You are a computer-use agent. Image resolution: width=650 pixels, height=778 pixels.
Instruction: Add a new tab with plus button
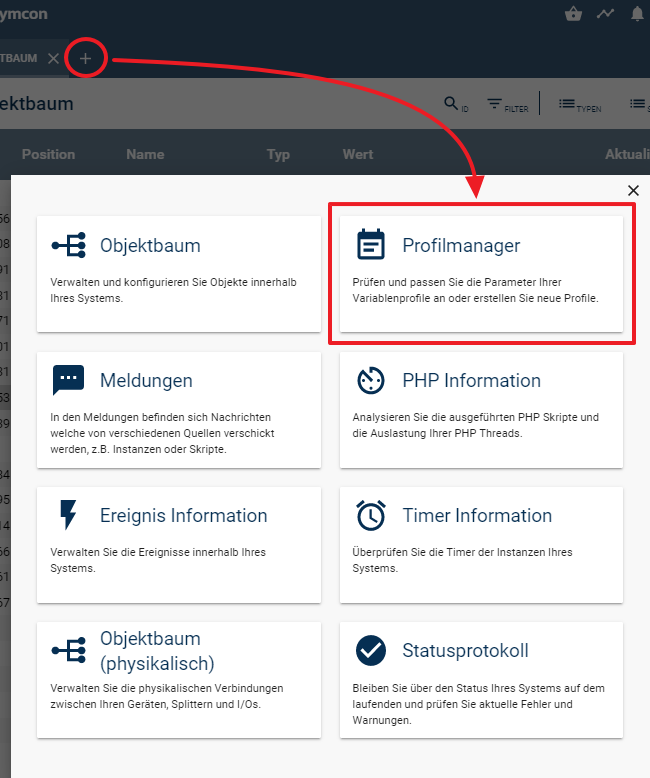[85, 58]
